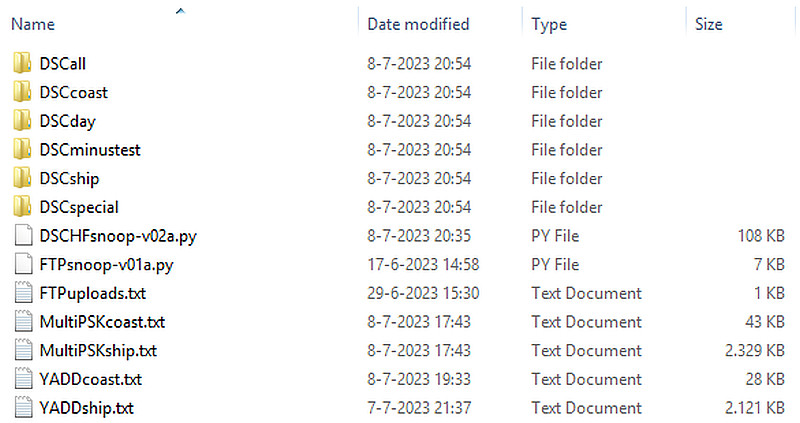Click the DSCHFsnoop-v02a.py file icon

24,236
